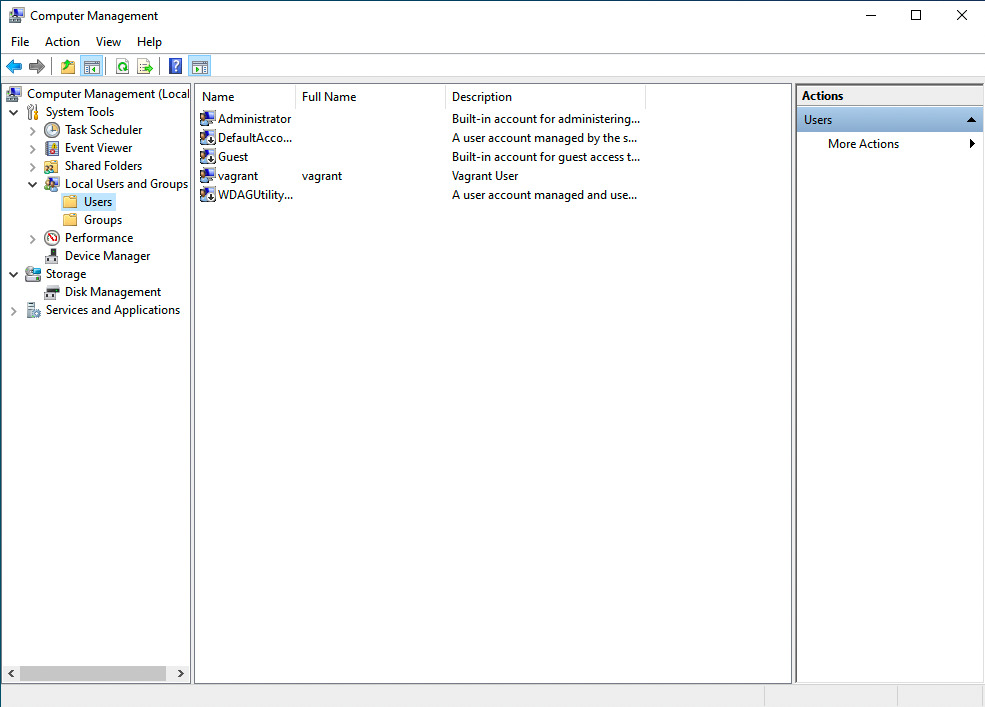Expand the Services and Applications node
985x707 pixels.
(x=14, y=310)
